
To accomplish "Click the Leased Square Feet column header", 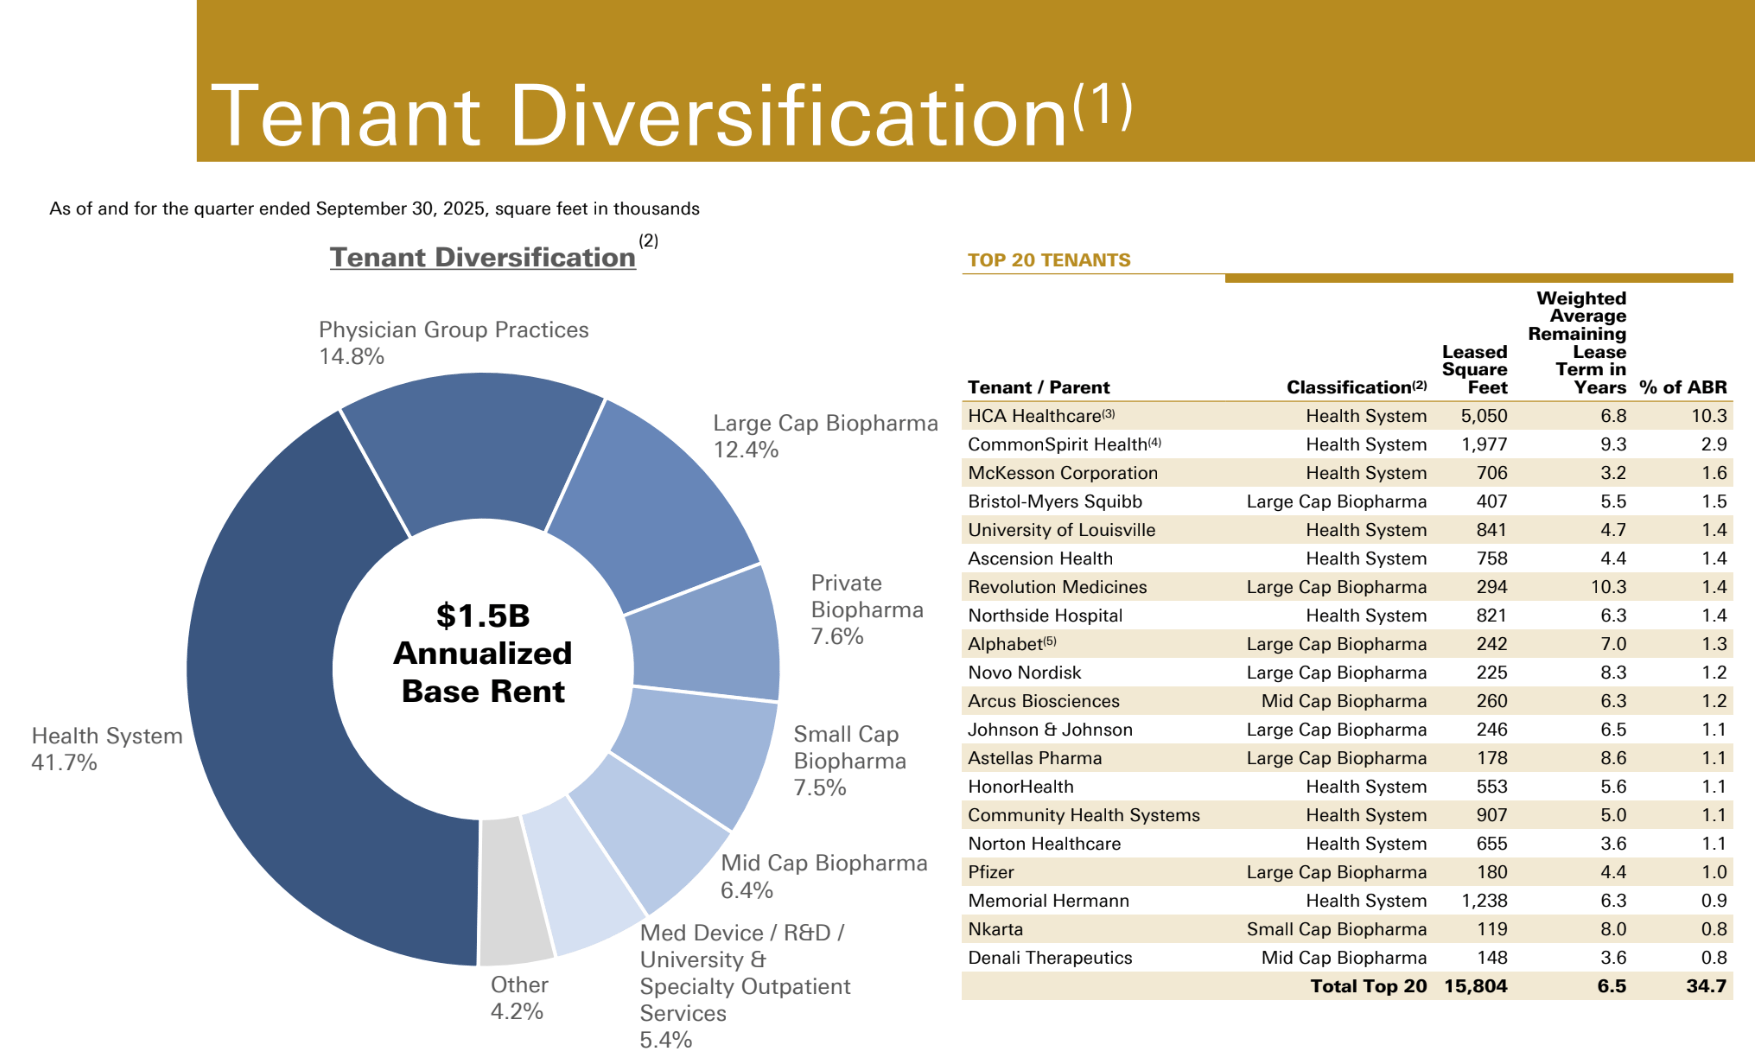I will point(1477,368).
